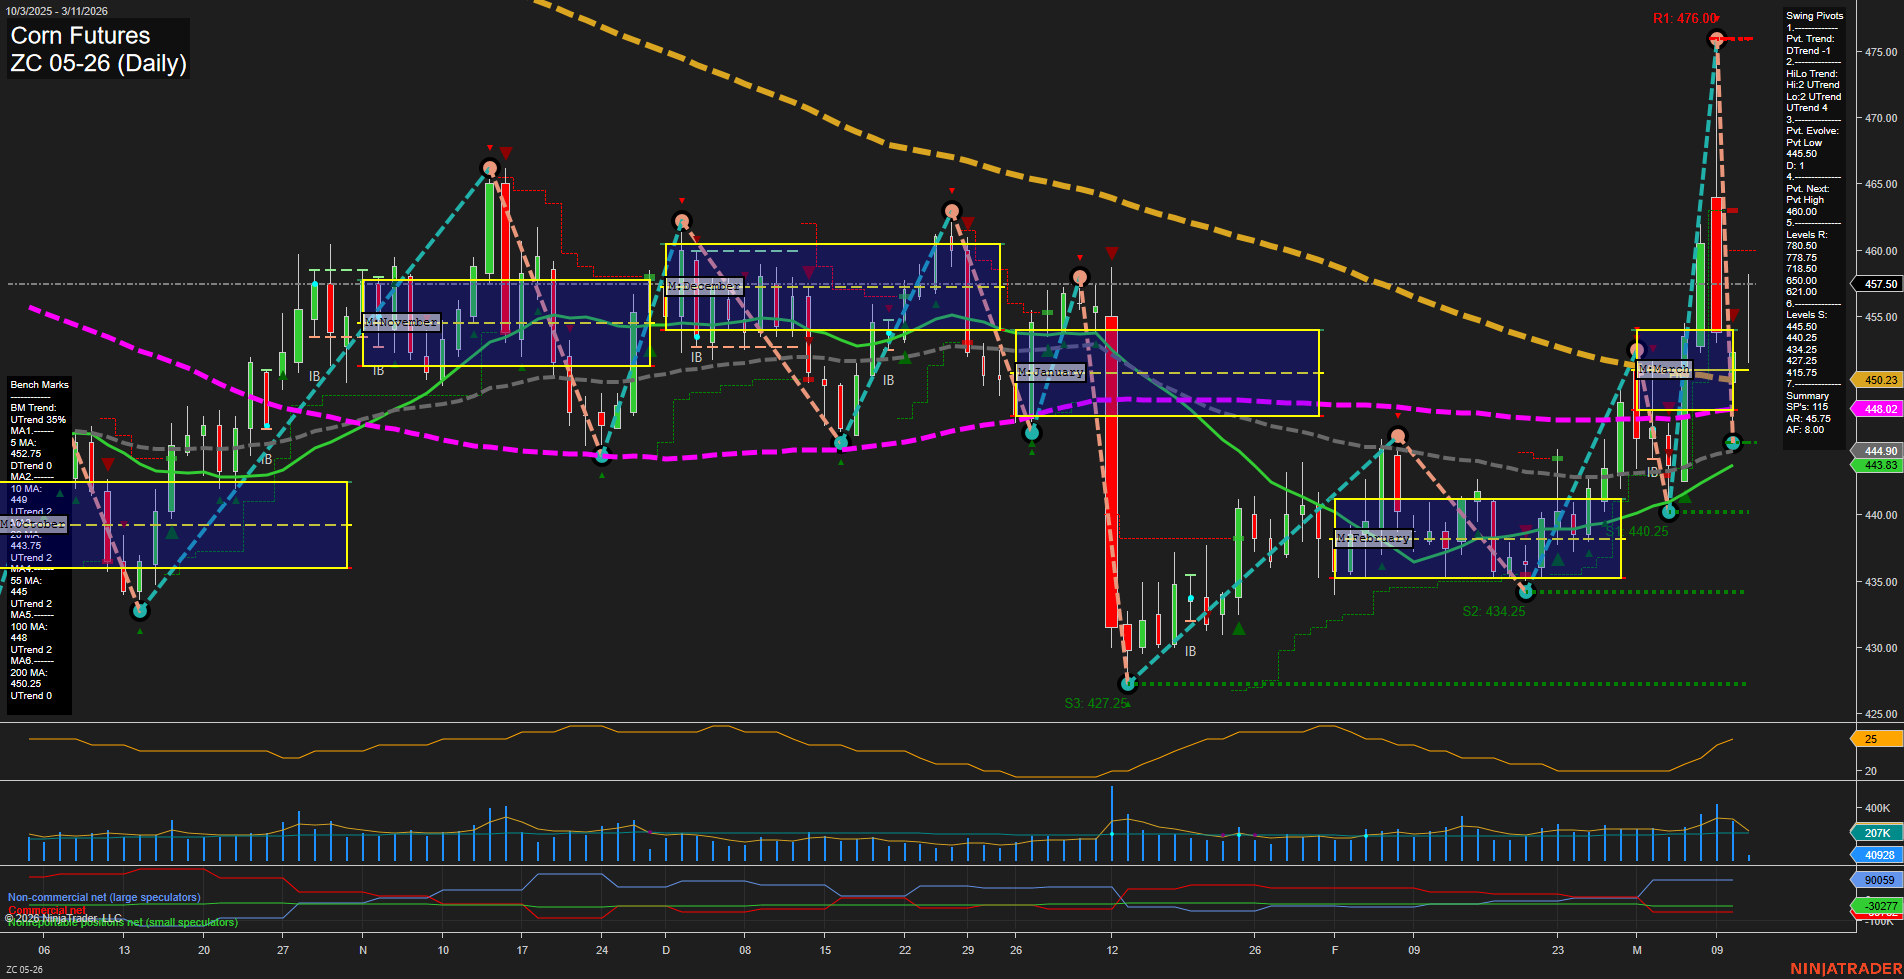
Task: Click the IB label beneath the December box
Action: coord(696,355)
